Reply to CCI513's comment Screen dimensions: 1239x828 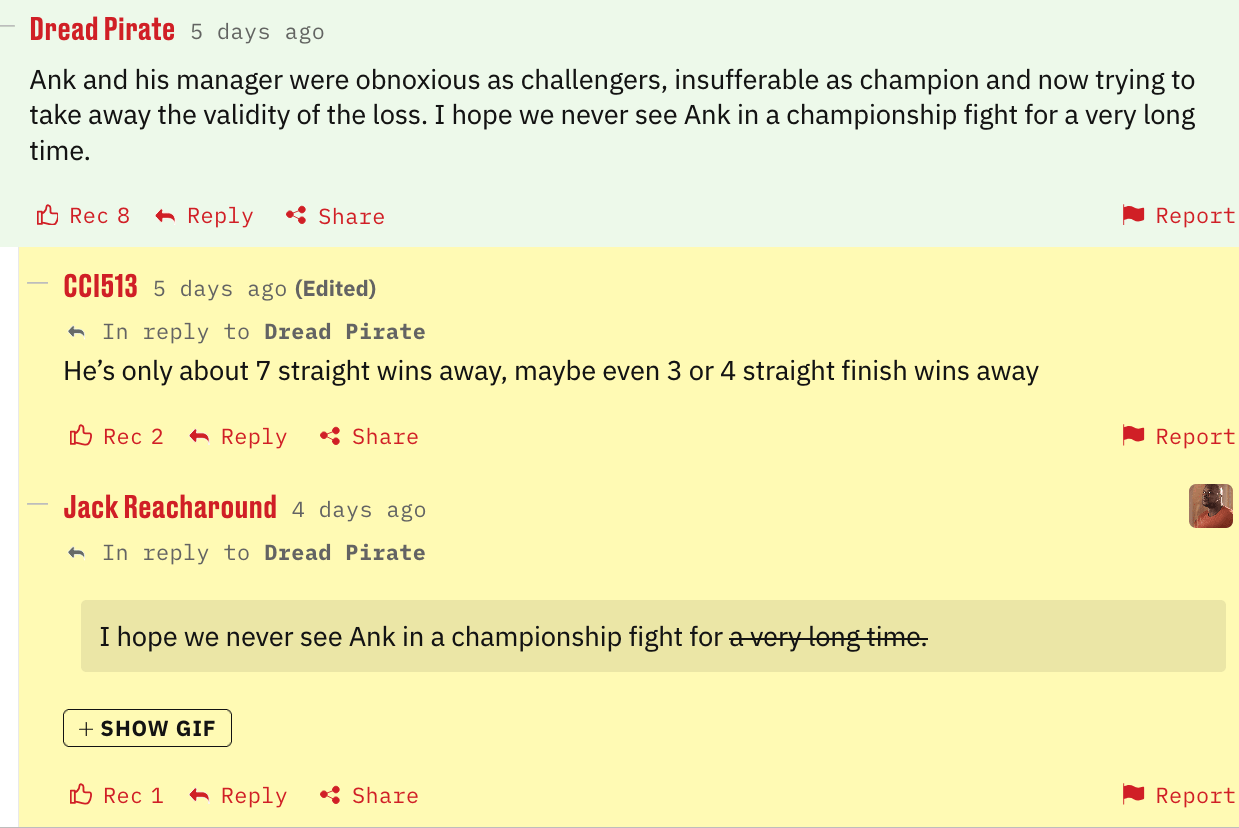[240, 437]
